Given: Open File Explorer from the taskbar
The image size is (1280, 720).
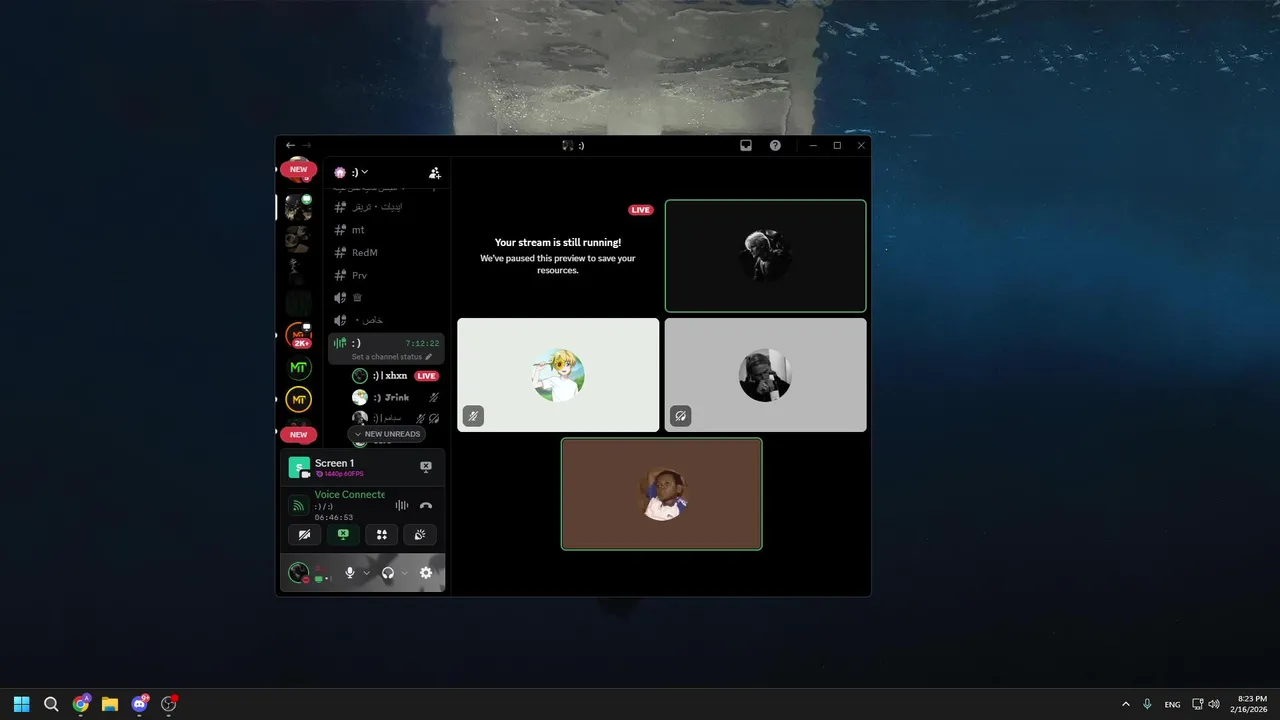Looking at the screenshot, I should [x=110, y=704].
